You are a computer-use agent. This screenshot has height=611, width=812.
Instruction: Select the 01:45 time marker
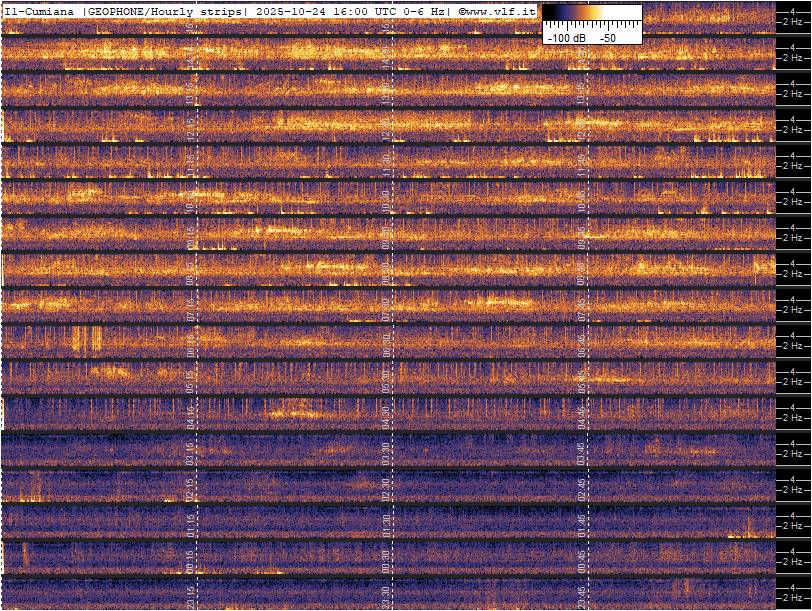point(581,526)
